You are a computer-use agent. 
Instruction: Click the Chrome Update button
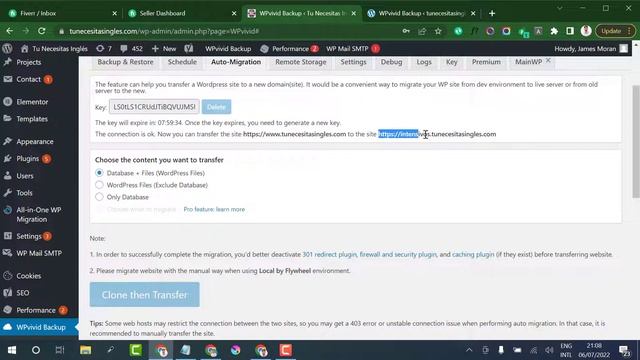615,31
